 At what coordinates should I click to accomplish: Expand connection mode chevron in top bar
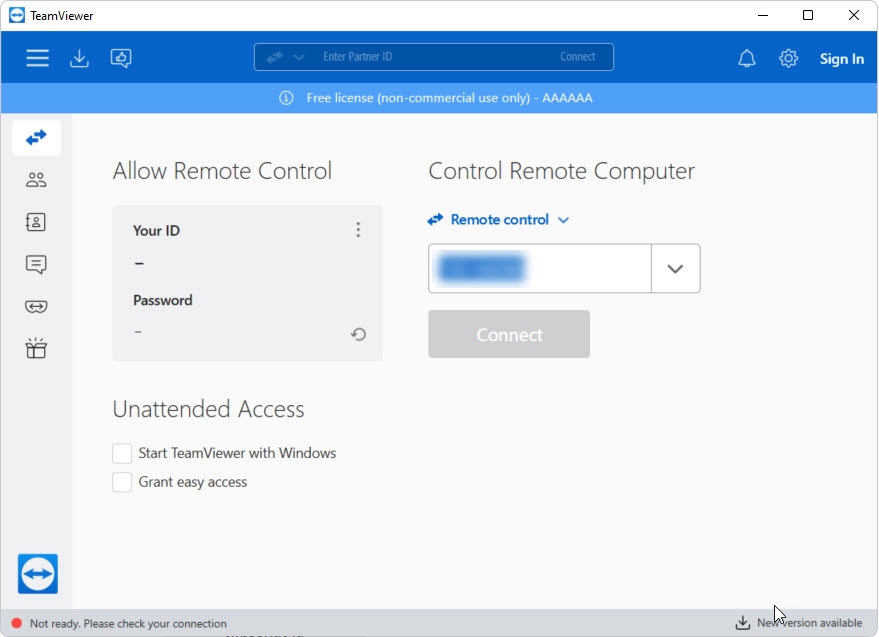click(299, 57)
